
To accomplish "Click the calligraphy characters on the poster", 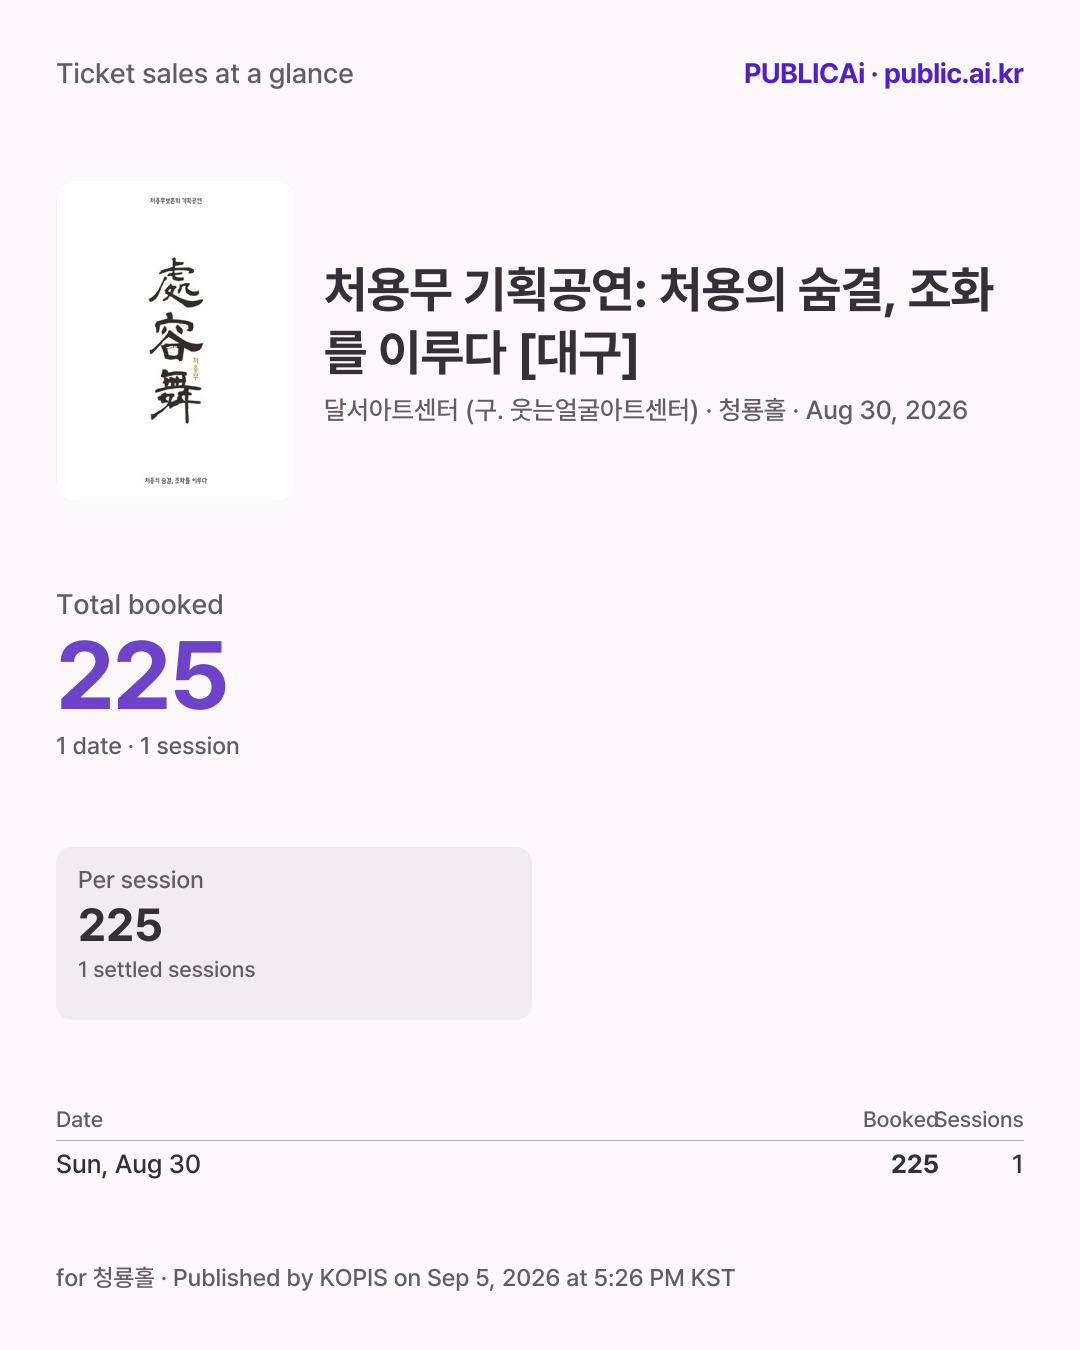I will point(176,341).
